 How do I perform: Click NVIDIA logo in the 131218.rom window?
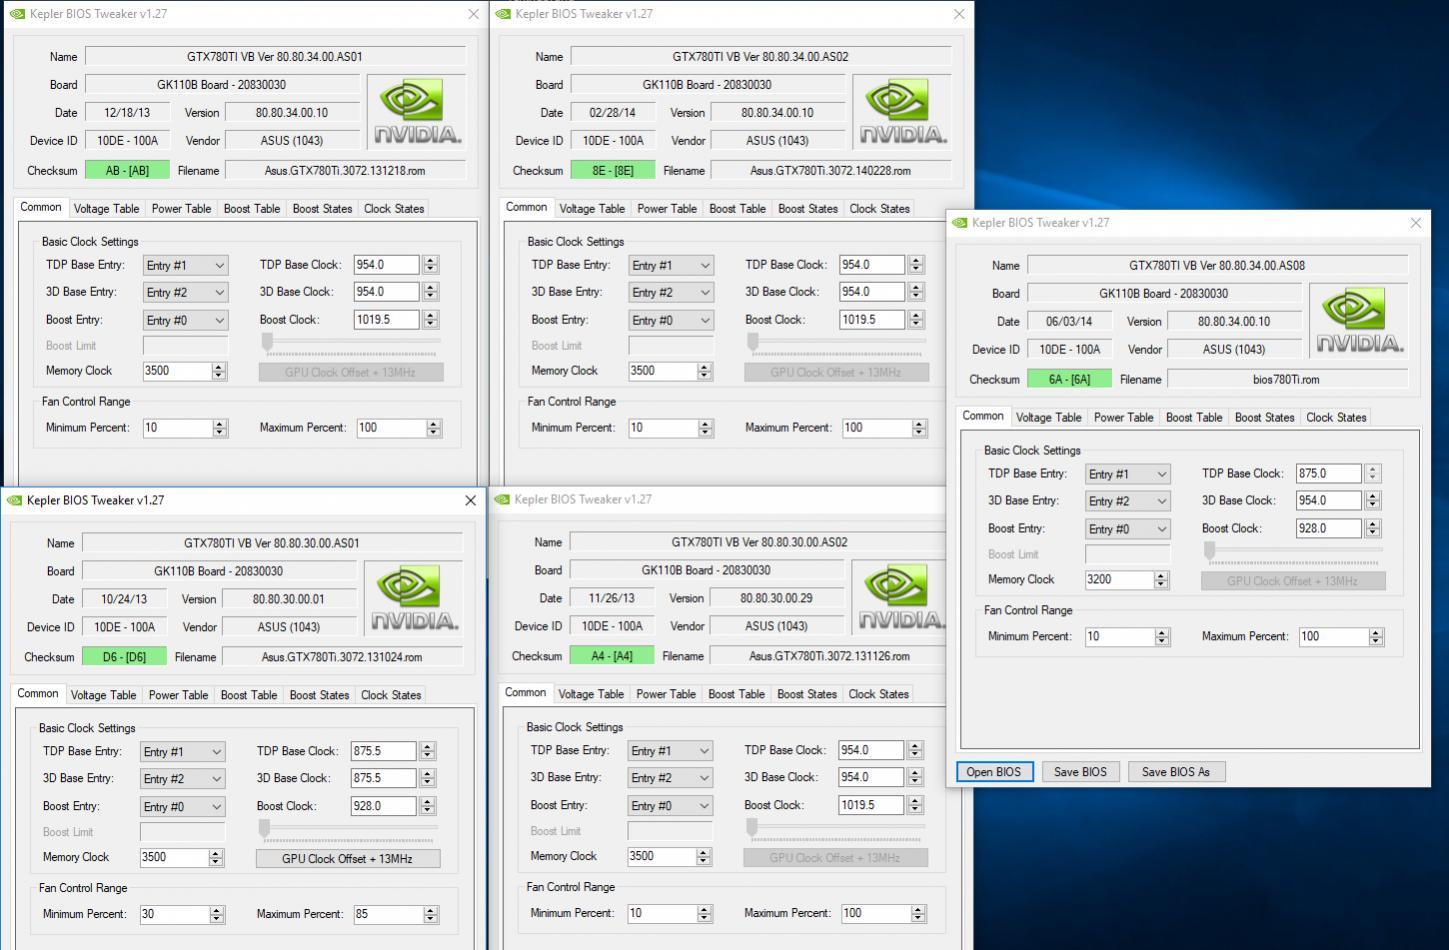417,113
